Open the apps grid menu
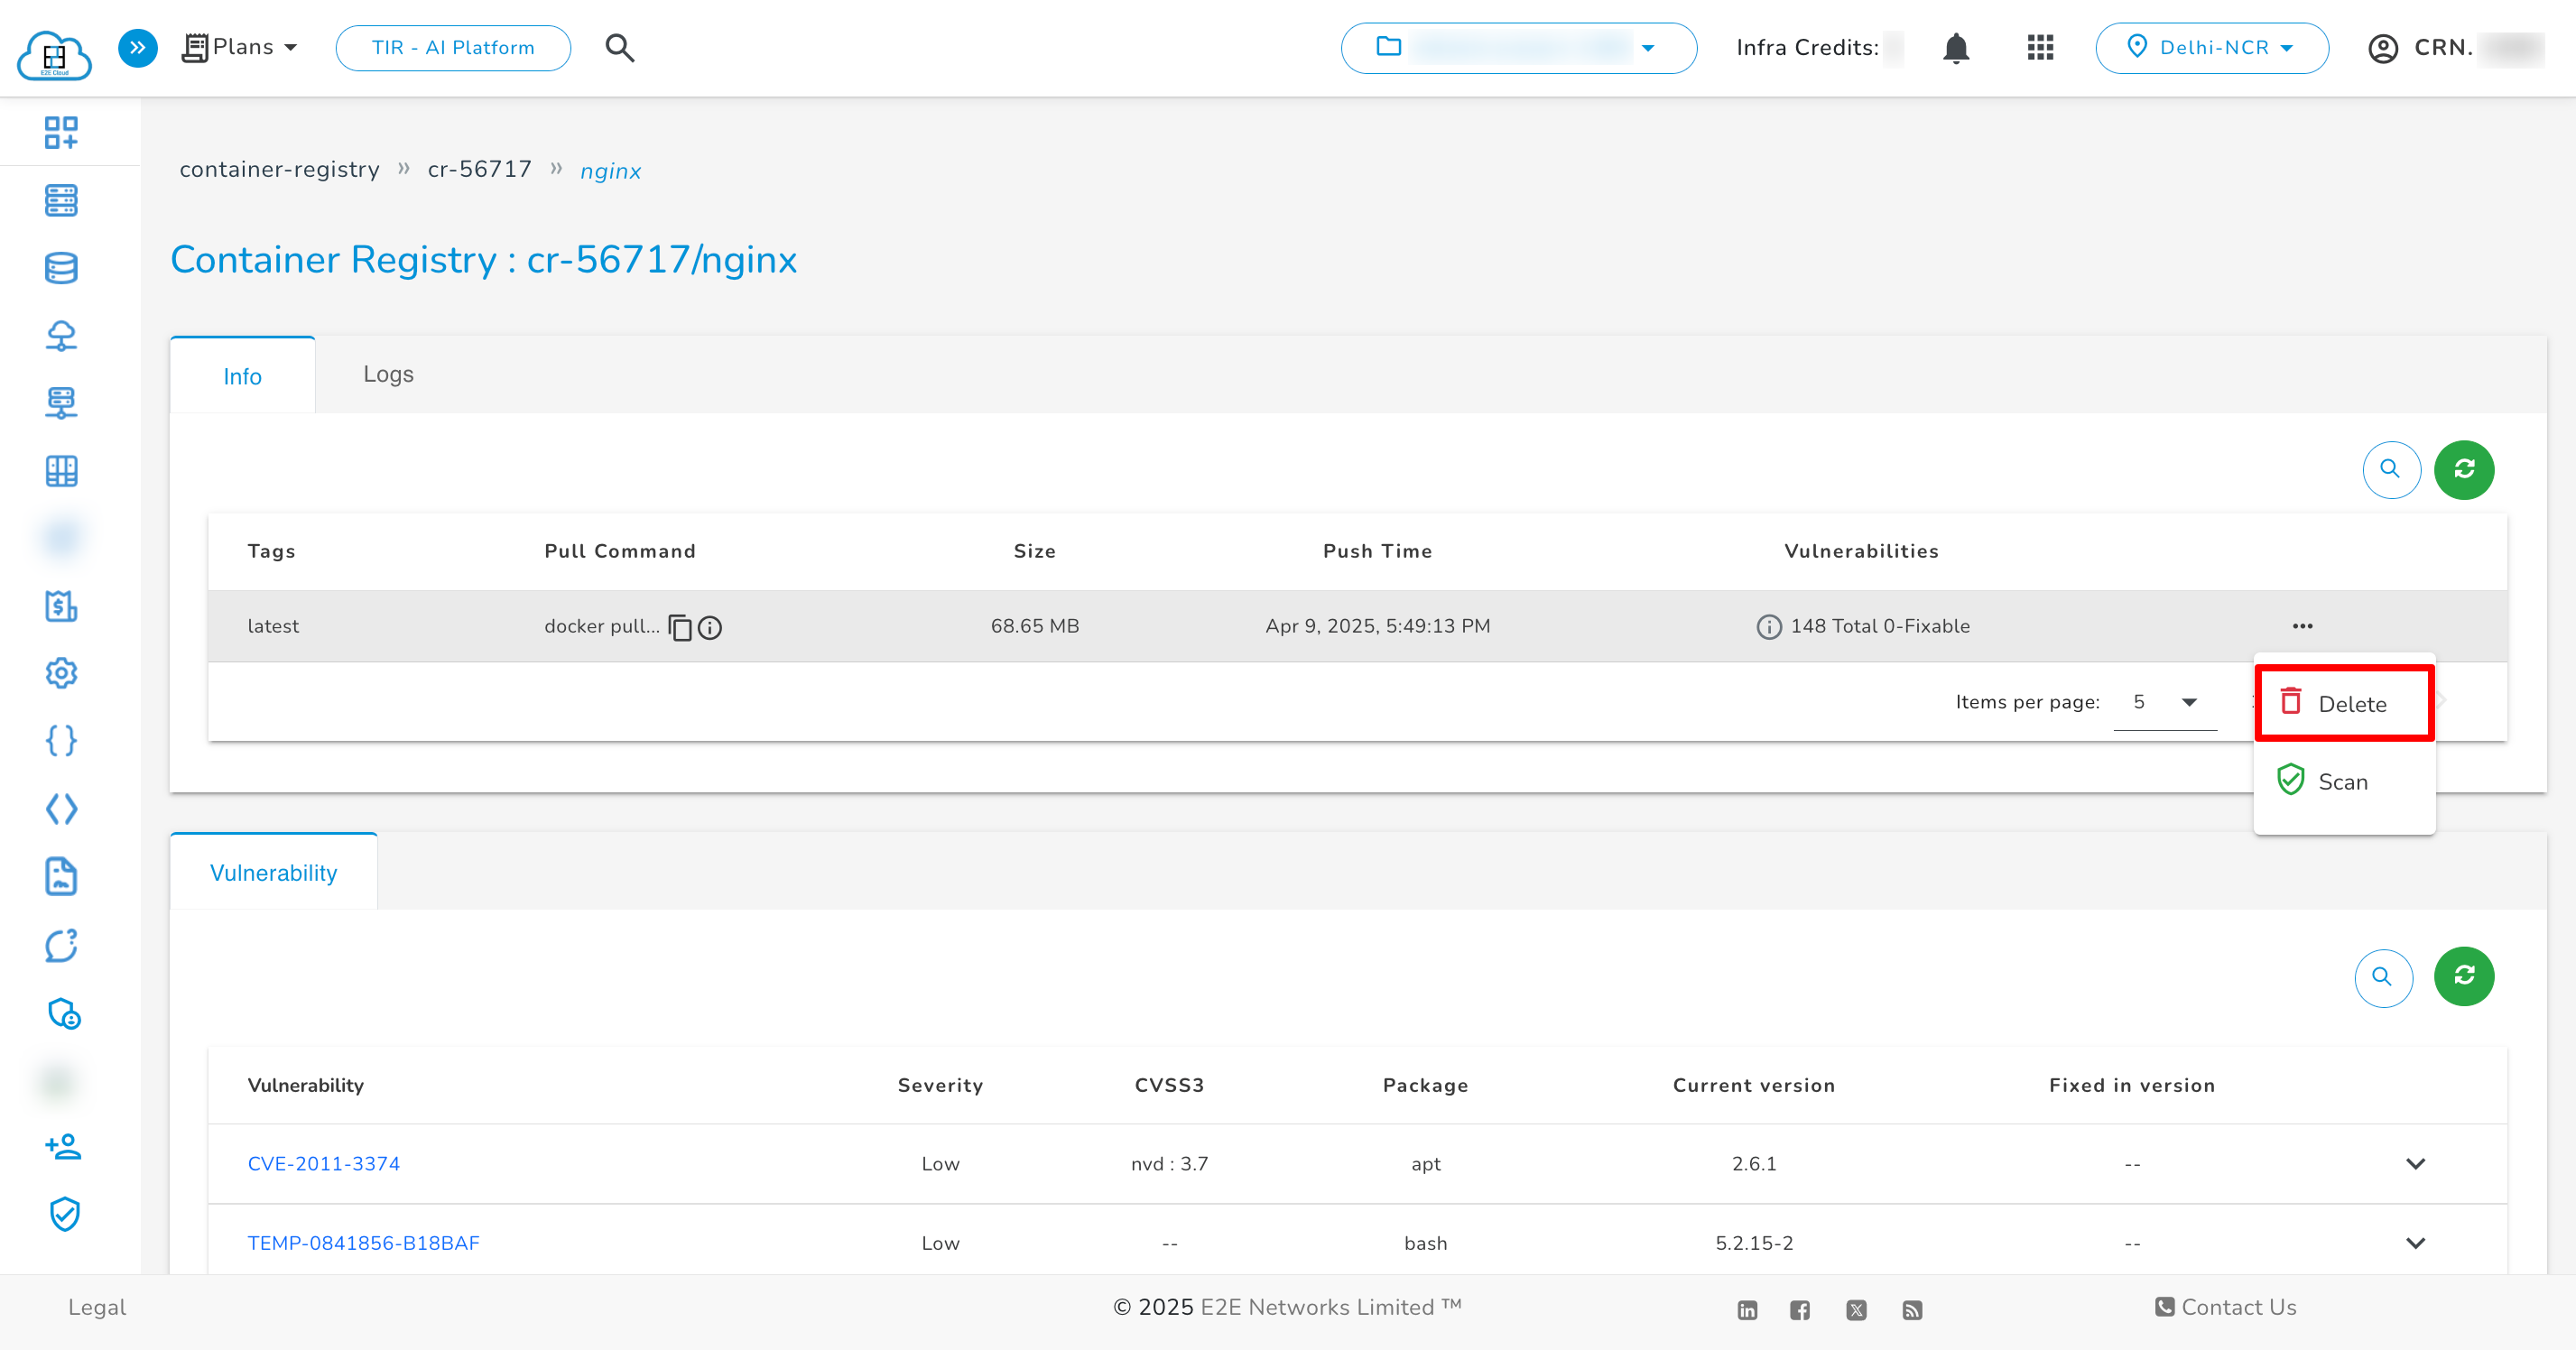Image resolution: width=2576 pixels, height=1350 pixels. [2040, 47]
